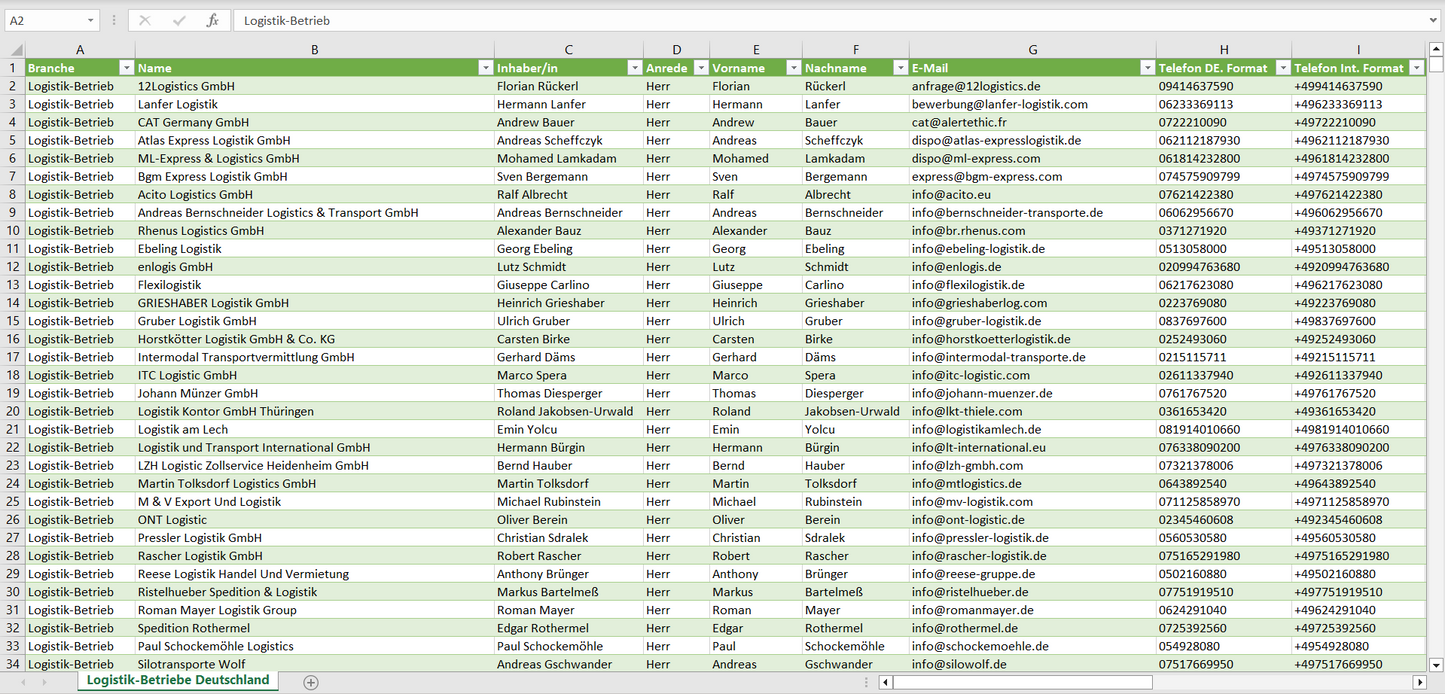Image resolution: width=1445 pixels, height=694 pixels.
Task: Click the vertical scrollbar down arrow
Action: click(x=1436, y=664)
